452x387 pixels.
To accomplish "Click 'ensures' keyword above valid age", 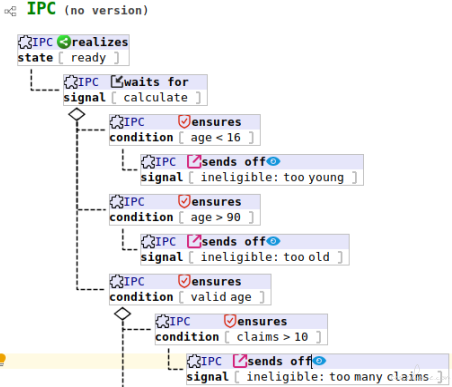I will click(216, 281).
